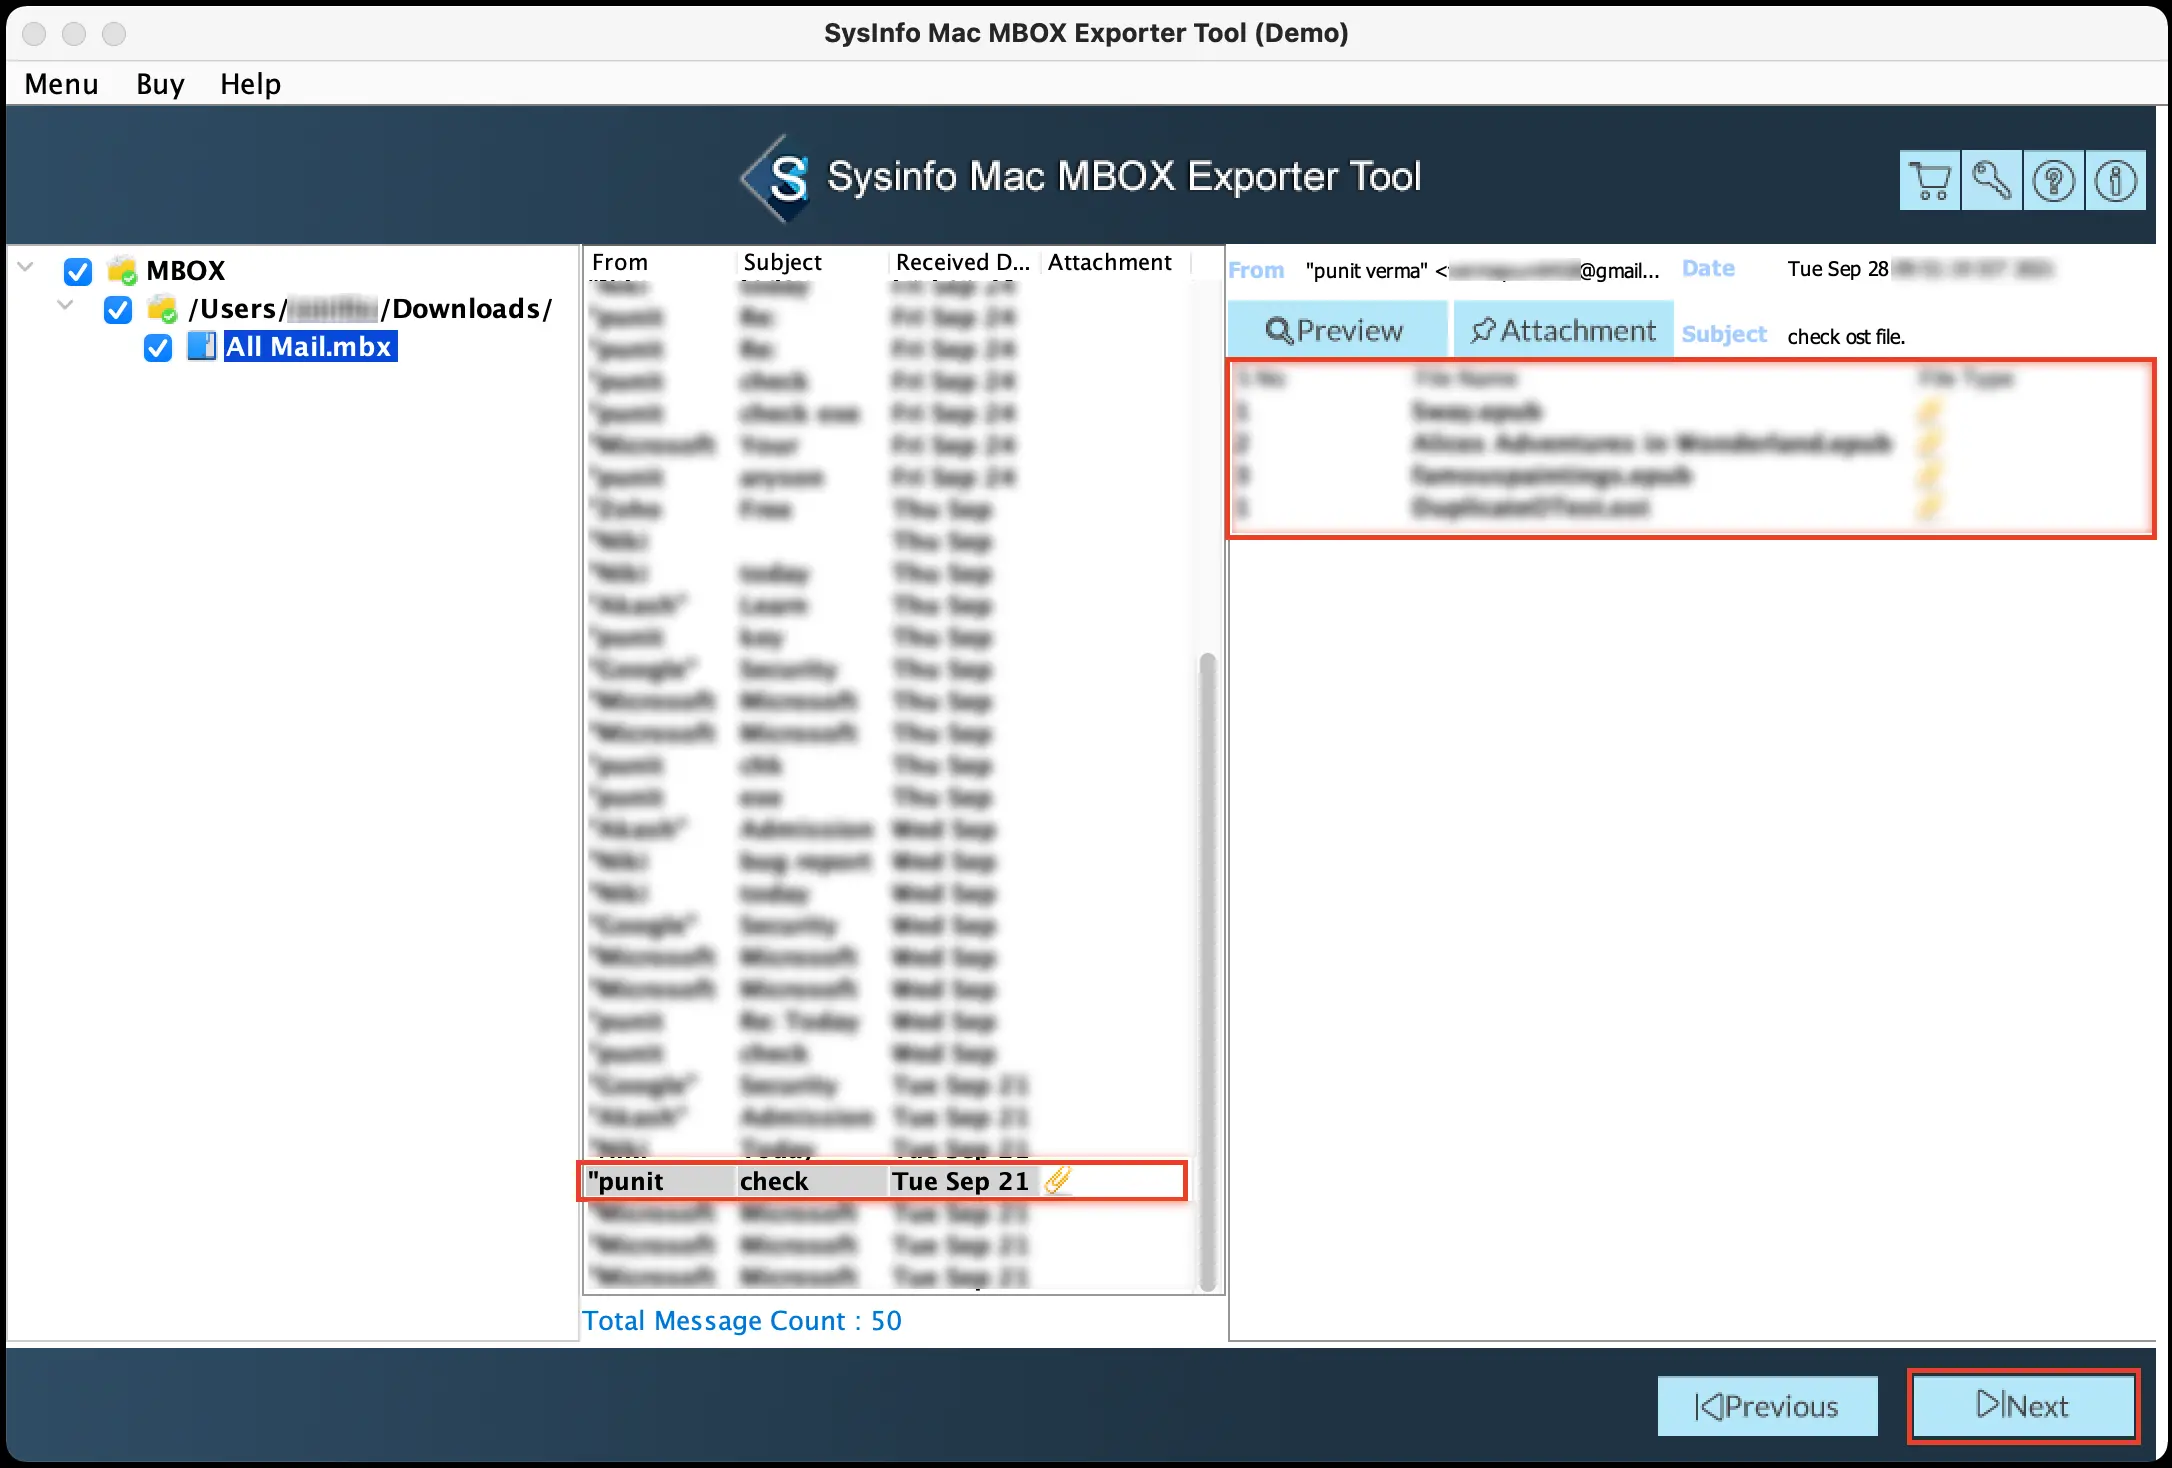The image size is (2172, 1468).
Task: Click the Previous button
Action: point(1767,1405)
